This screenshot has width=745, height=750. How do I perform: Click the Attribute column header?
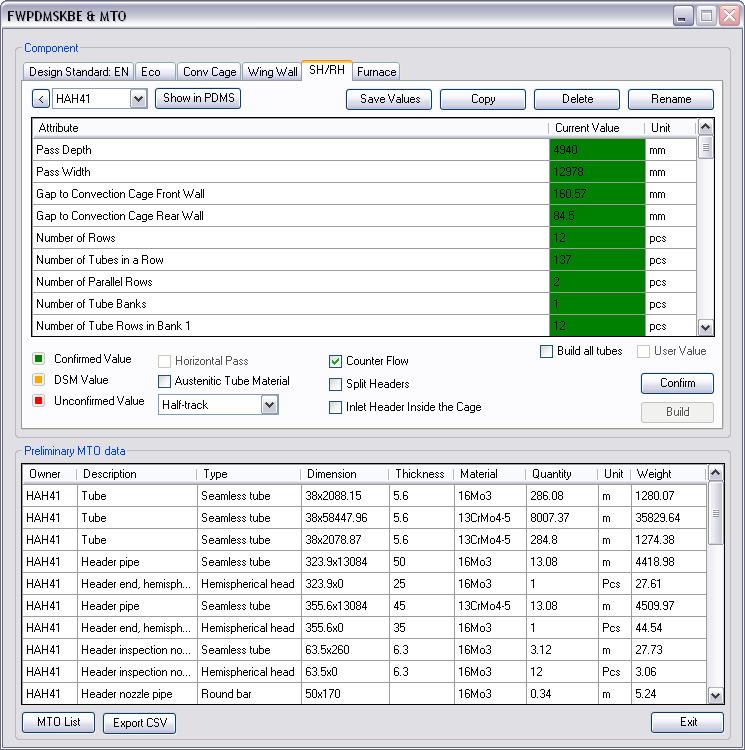[290, 128]
